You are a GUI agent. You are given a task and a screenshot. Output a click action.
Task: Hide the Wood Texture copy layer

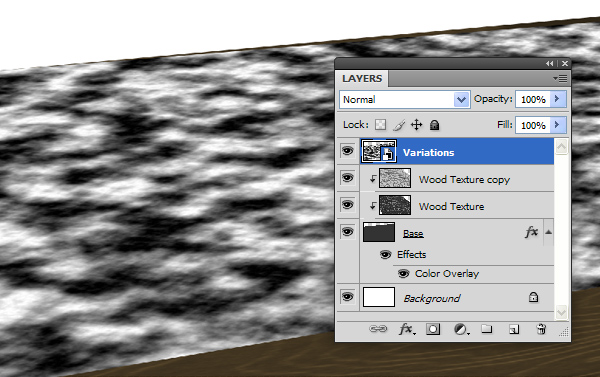347,178
